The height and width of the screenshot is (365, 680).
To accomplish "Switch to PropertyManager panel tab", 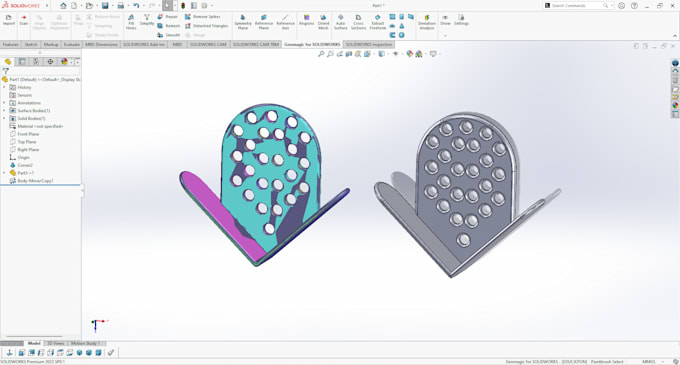I will point(22,62).
